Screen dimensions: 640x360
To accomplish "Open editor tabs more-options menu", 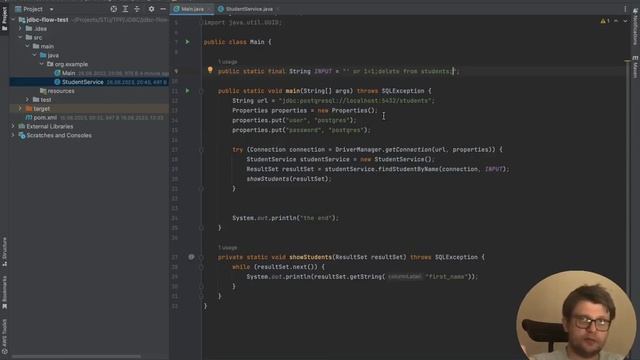I will click(x=625, y=9).
